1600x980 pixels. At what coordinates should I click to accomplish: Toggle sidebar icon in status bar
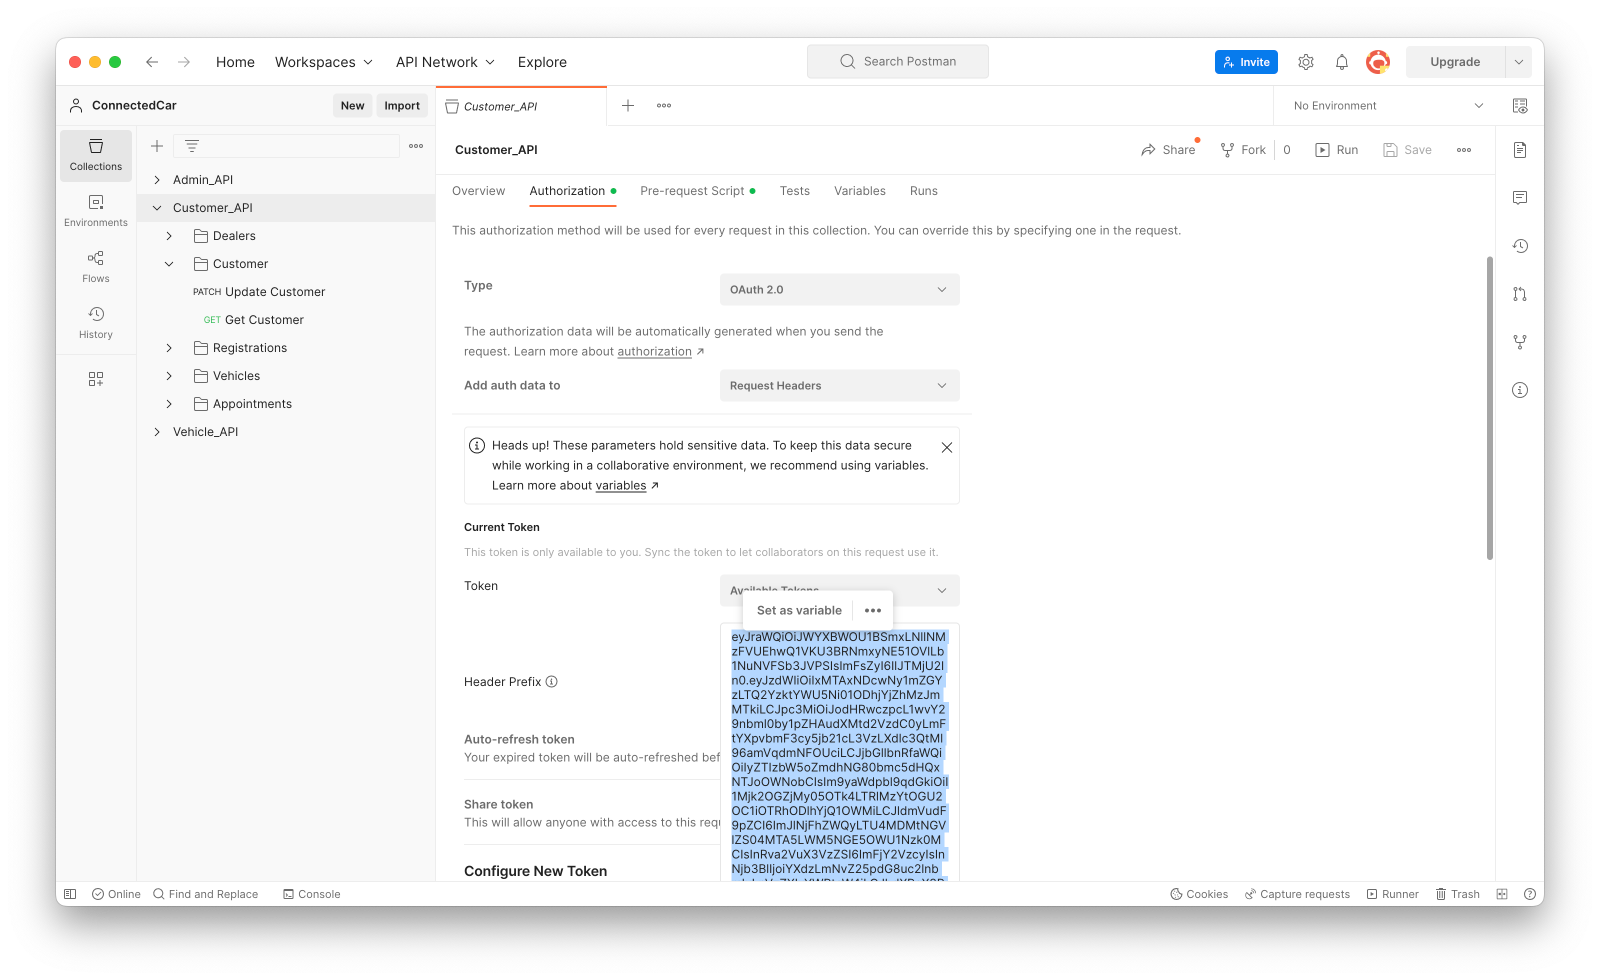click(70, 894)
